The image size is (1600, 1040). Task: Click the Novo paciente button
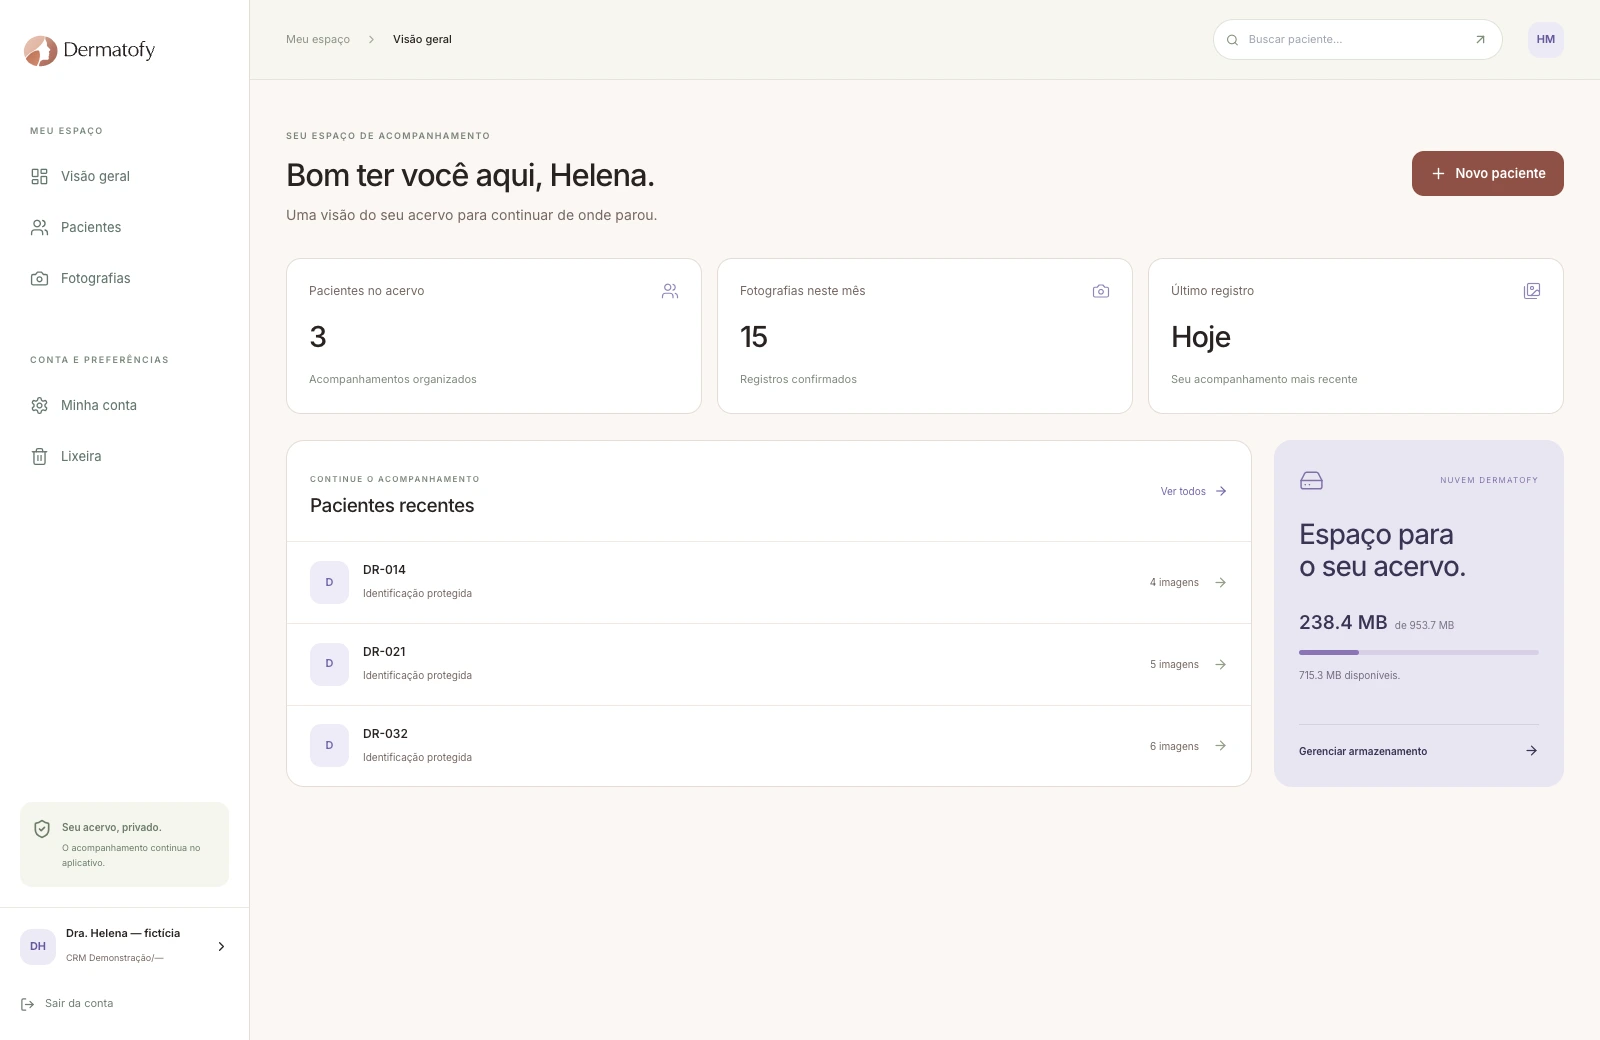tap(1488, 173)
